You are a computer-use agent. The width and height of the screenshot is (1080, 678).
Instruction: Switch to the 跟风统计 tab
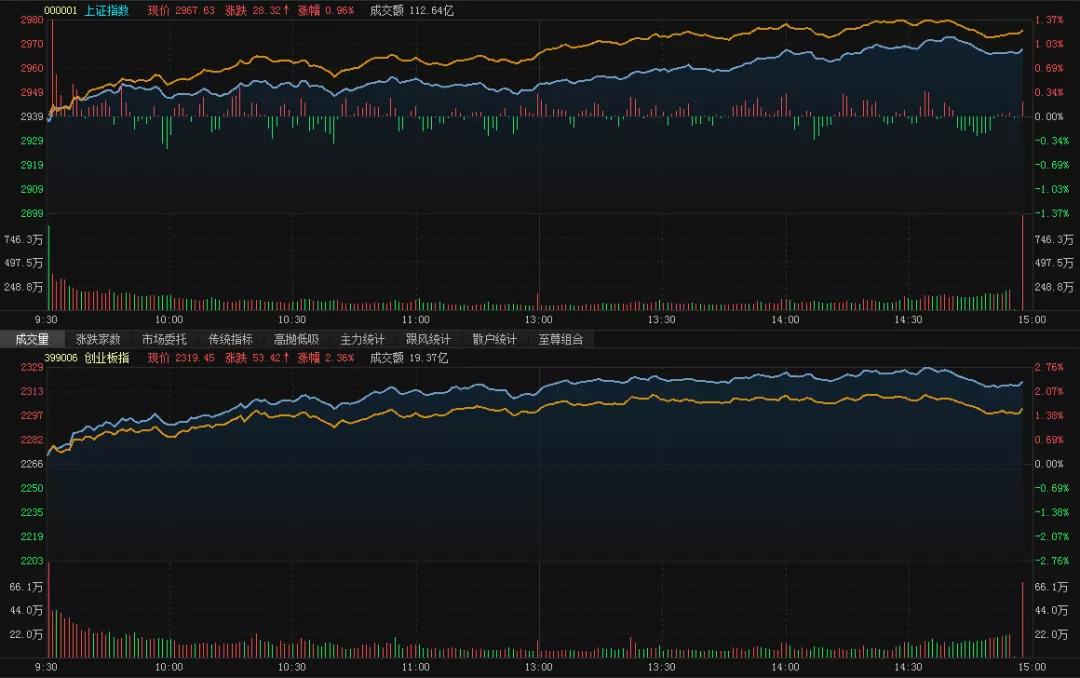pyautogui.click(x=428, y=339)
